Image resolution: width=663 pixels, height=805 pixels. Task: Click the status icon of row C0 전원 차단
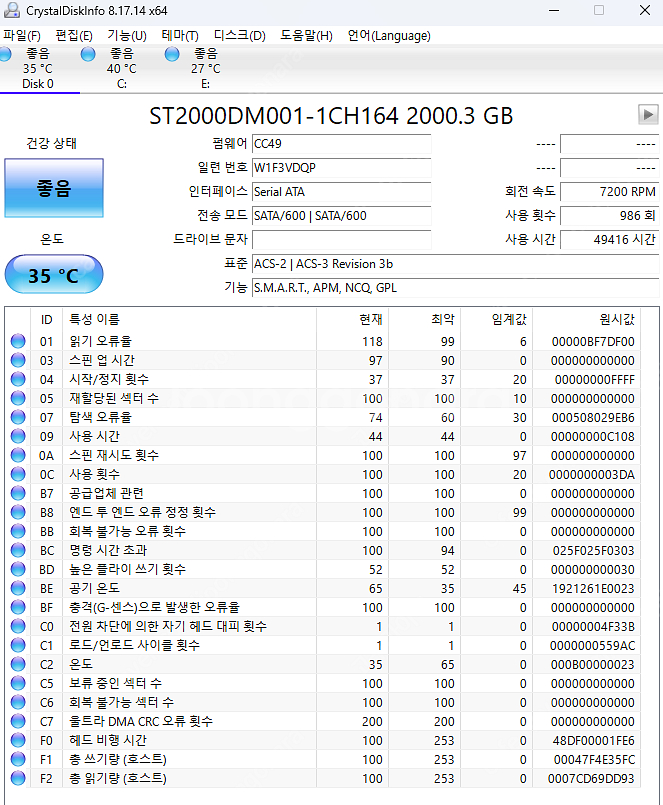tap(18, 626)
